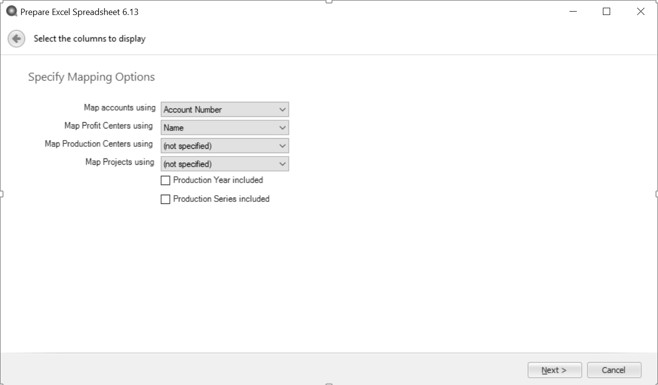Tick Production Series included checkbox
This screenshot has height=385, width=658.
[165, 199]
